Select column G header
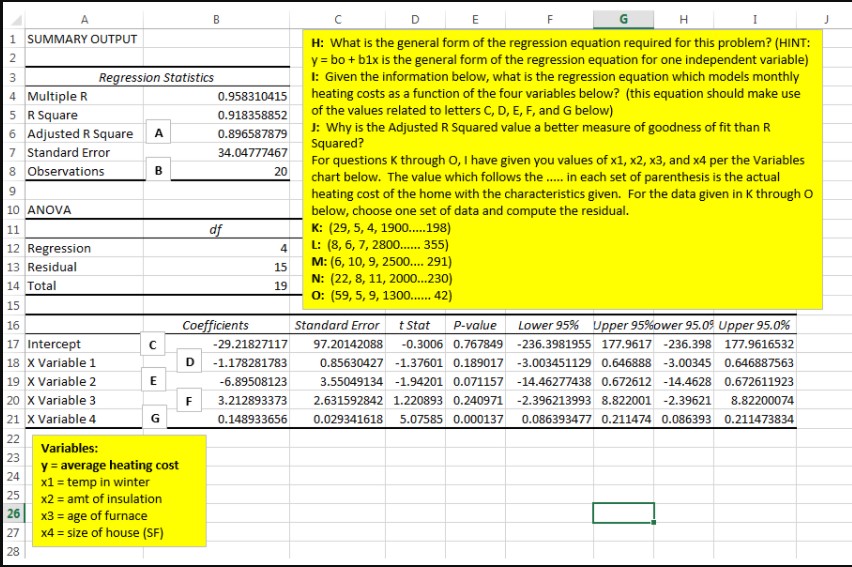The image size is (852, 567). (x=623, y=20)
